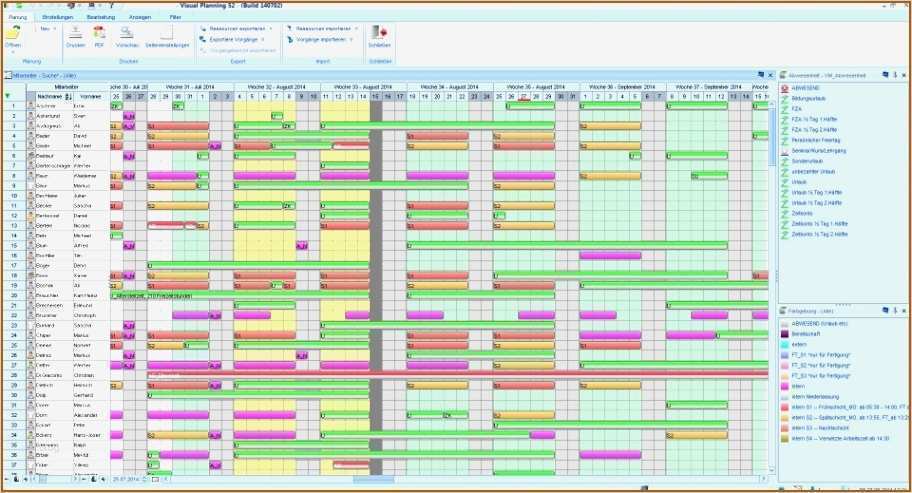Pin the Fertigteilung panel

[x=895, y=311]
